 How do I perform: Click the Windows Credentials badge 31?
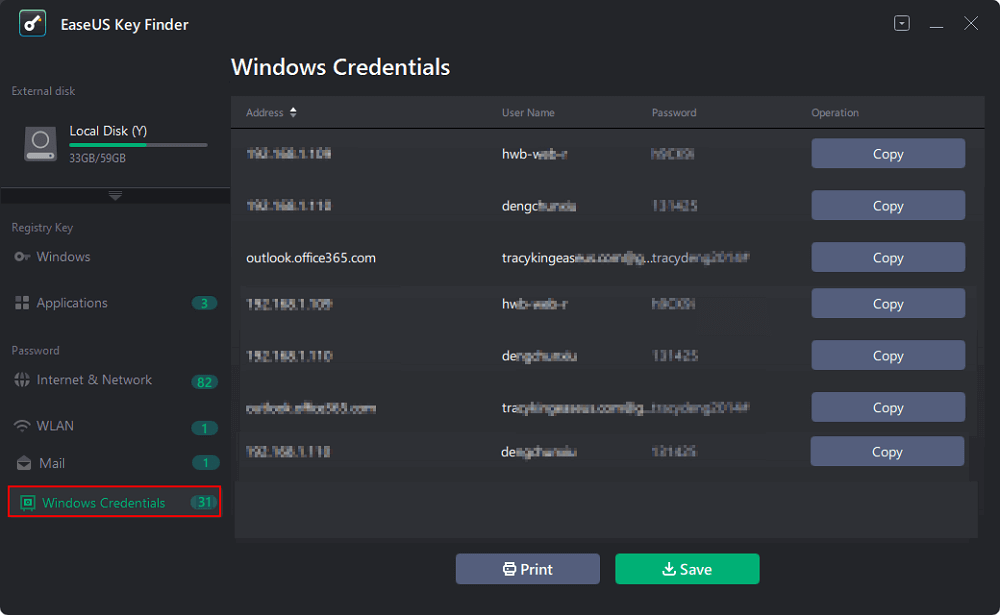[204, 502]
